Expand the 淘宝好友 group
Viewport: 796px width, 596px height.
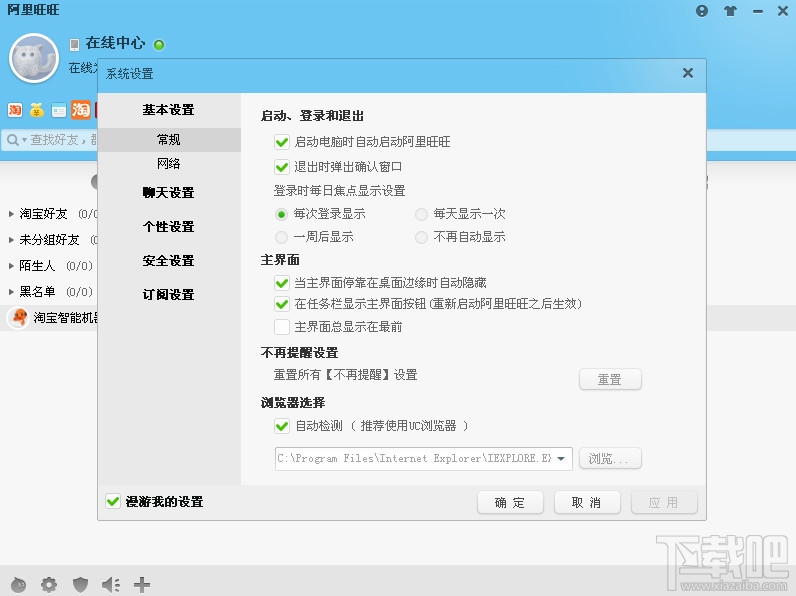click(11, 214)
